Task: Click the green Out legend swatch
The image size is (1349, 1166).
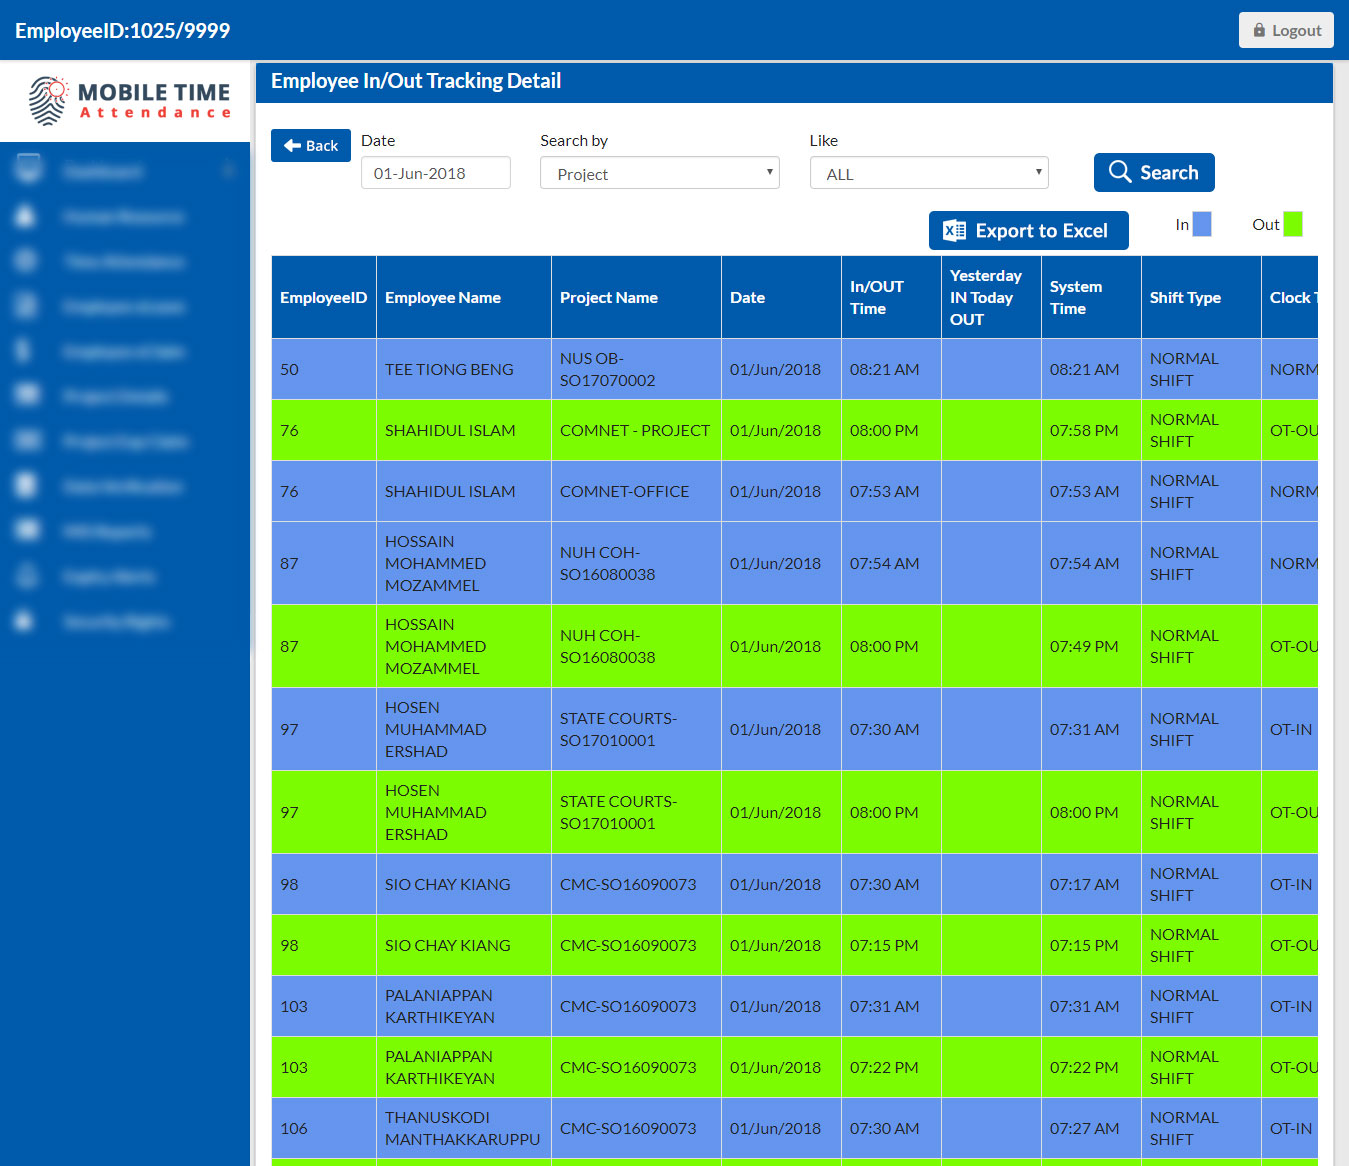Action: click(1292, 224)
